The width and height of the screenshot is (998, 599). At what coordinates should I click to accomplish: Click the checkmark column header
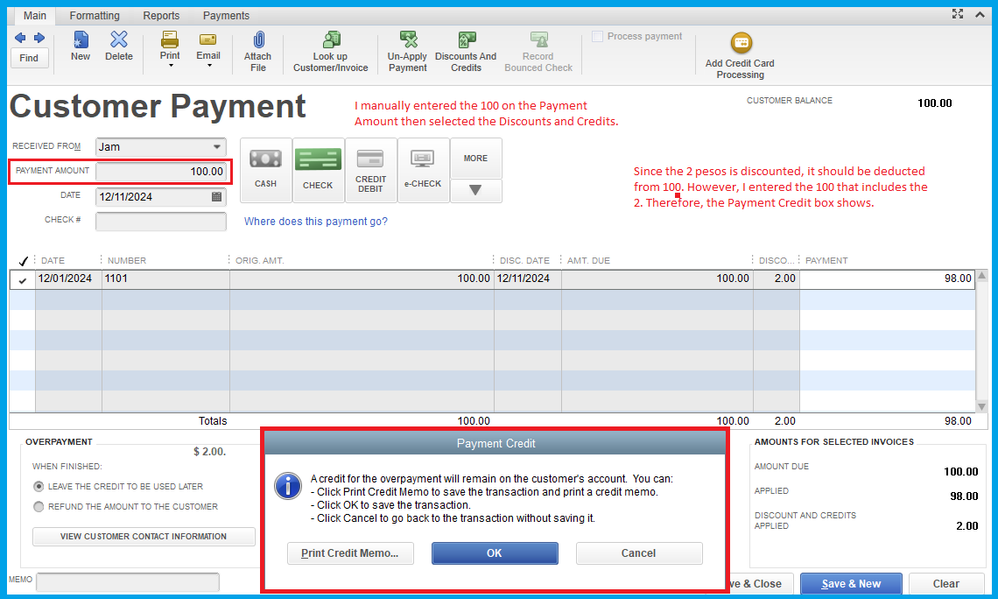pos(23,260)
